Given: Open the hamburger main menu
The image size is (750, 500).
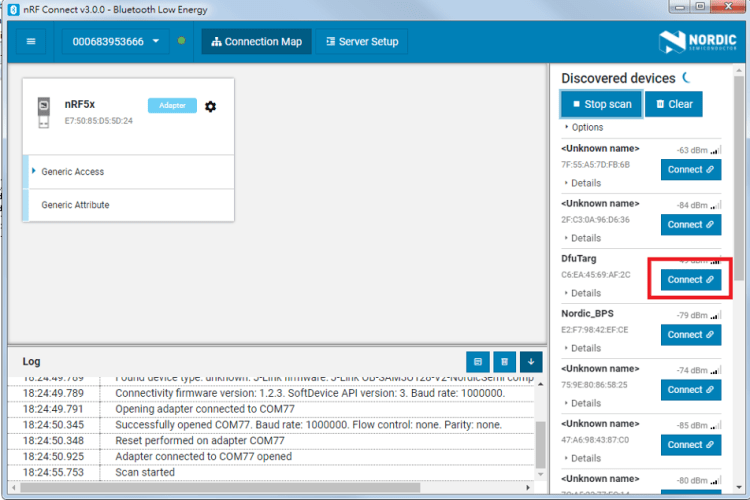Looking at the screenshot, I should point(31,42).
